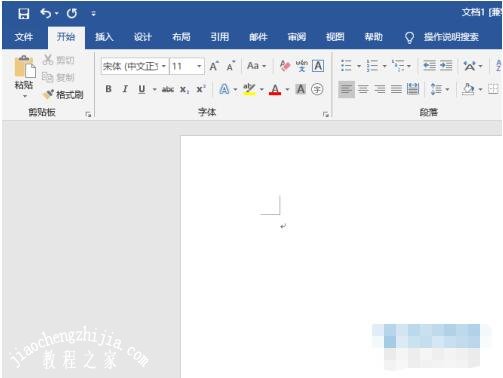The height and width of the screenshot is (378, 503).
Task: Apply a bulleted list
Action: point(346,66)
